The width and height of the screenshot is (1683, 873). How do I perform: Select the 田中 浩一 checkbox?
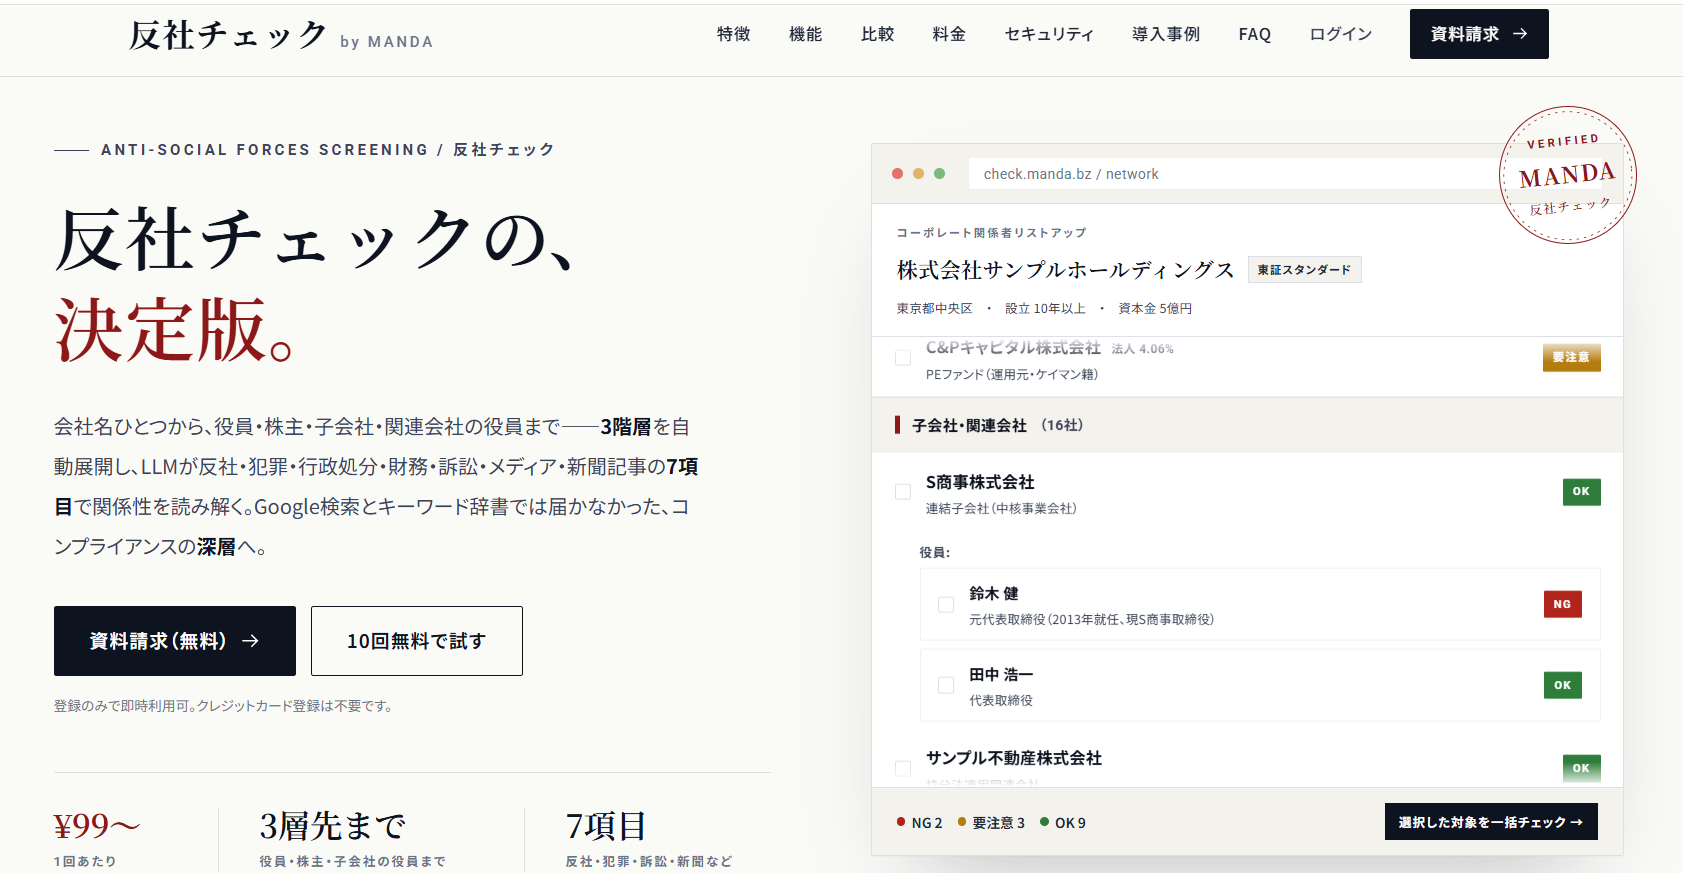[946, 685]
